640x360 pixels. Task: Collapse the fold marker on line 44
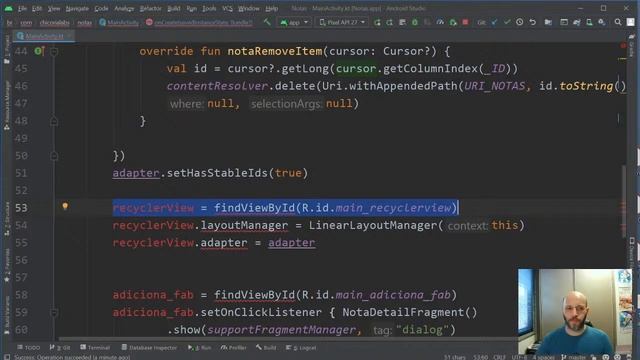pos(54,51)
